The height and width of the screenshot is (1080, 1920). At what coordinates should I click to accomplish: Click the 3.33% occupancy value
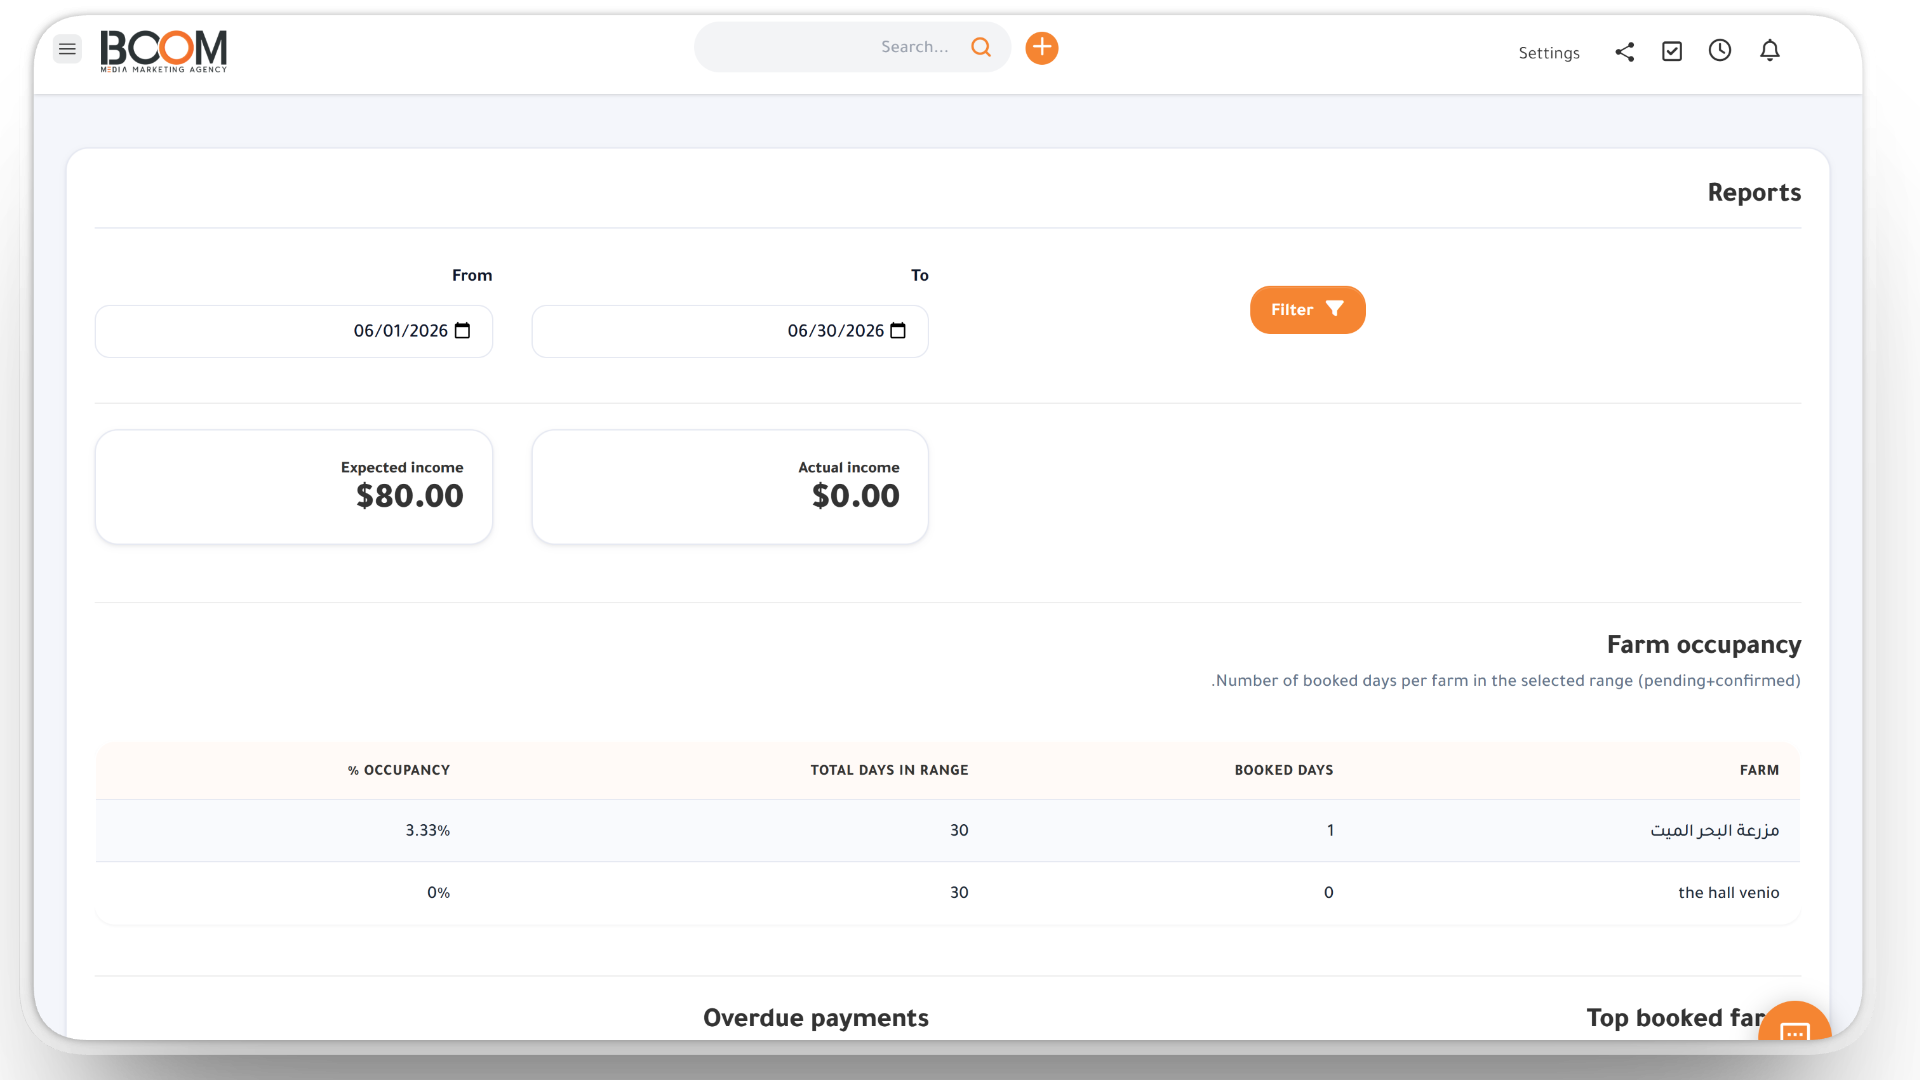[x=428, y=830]
